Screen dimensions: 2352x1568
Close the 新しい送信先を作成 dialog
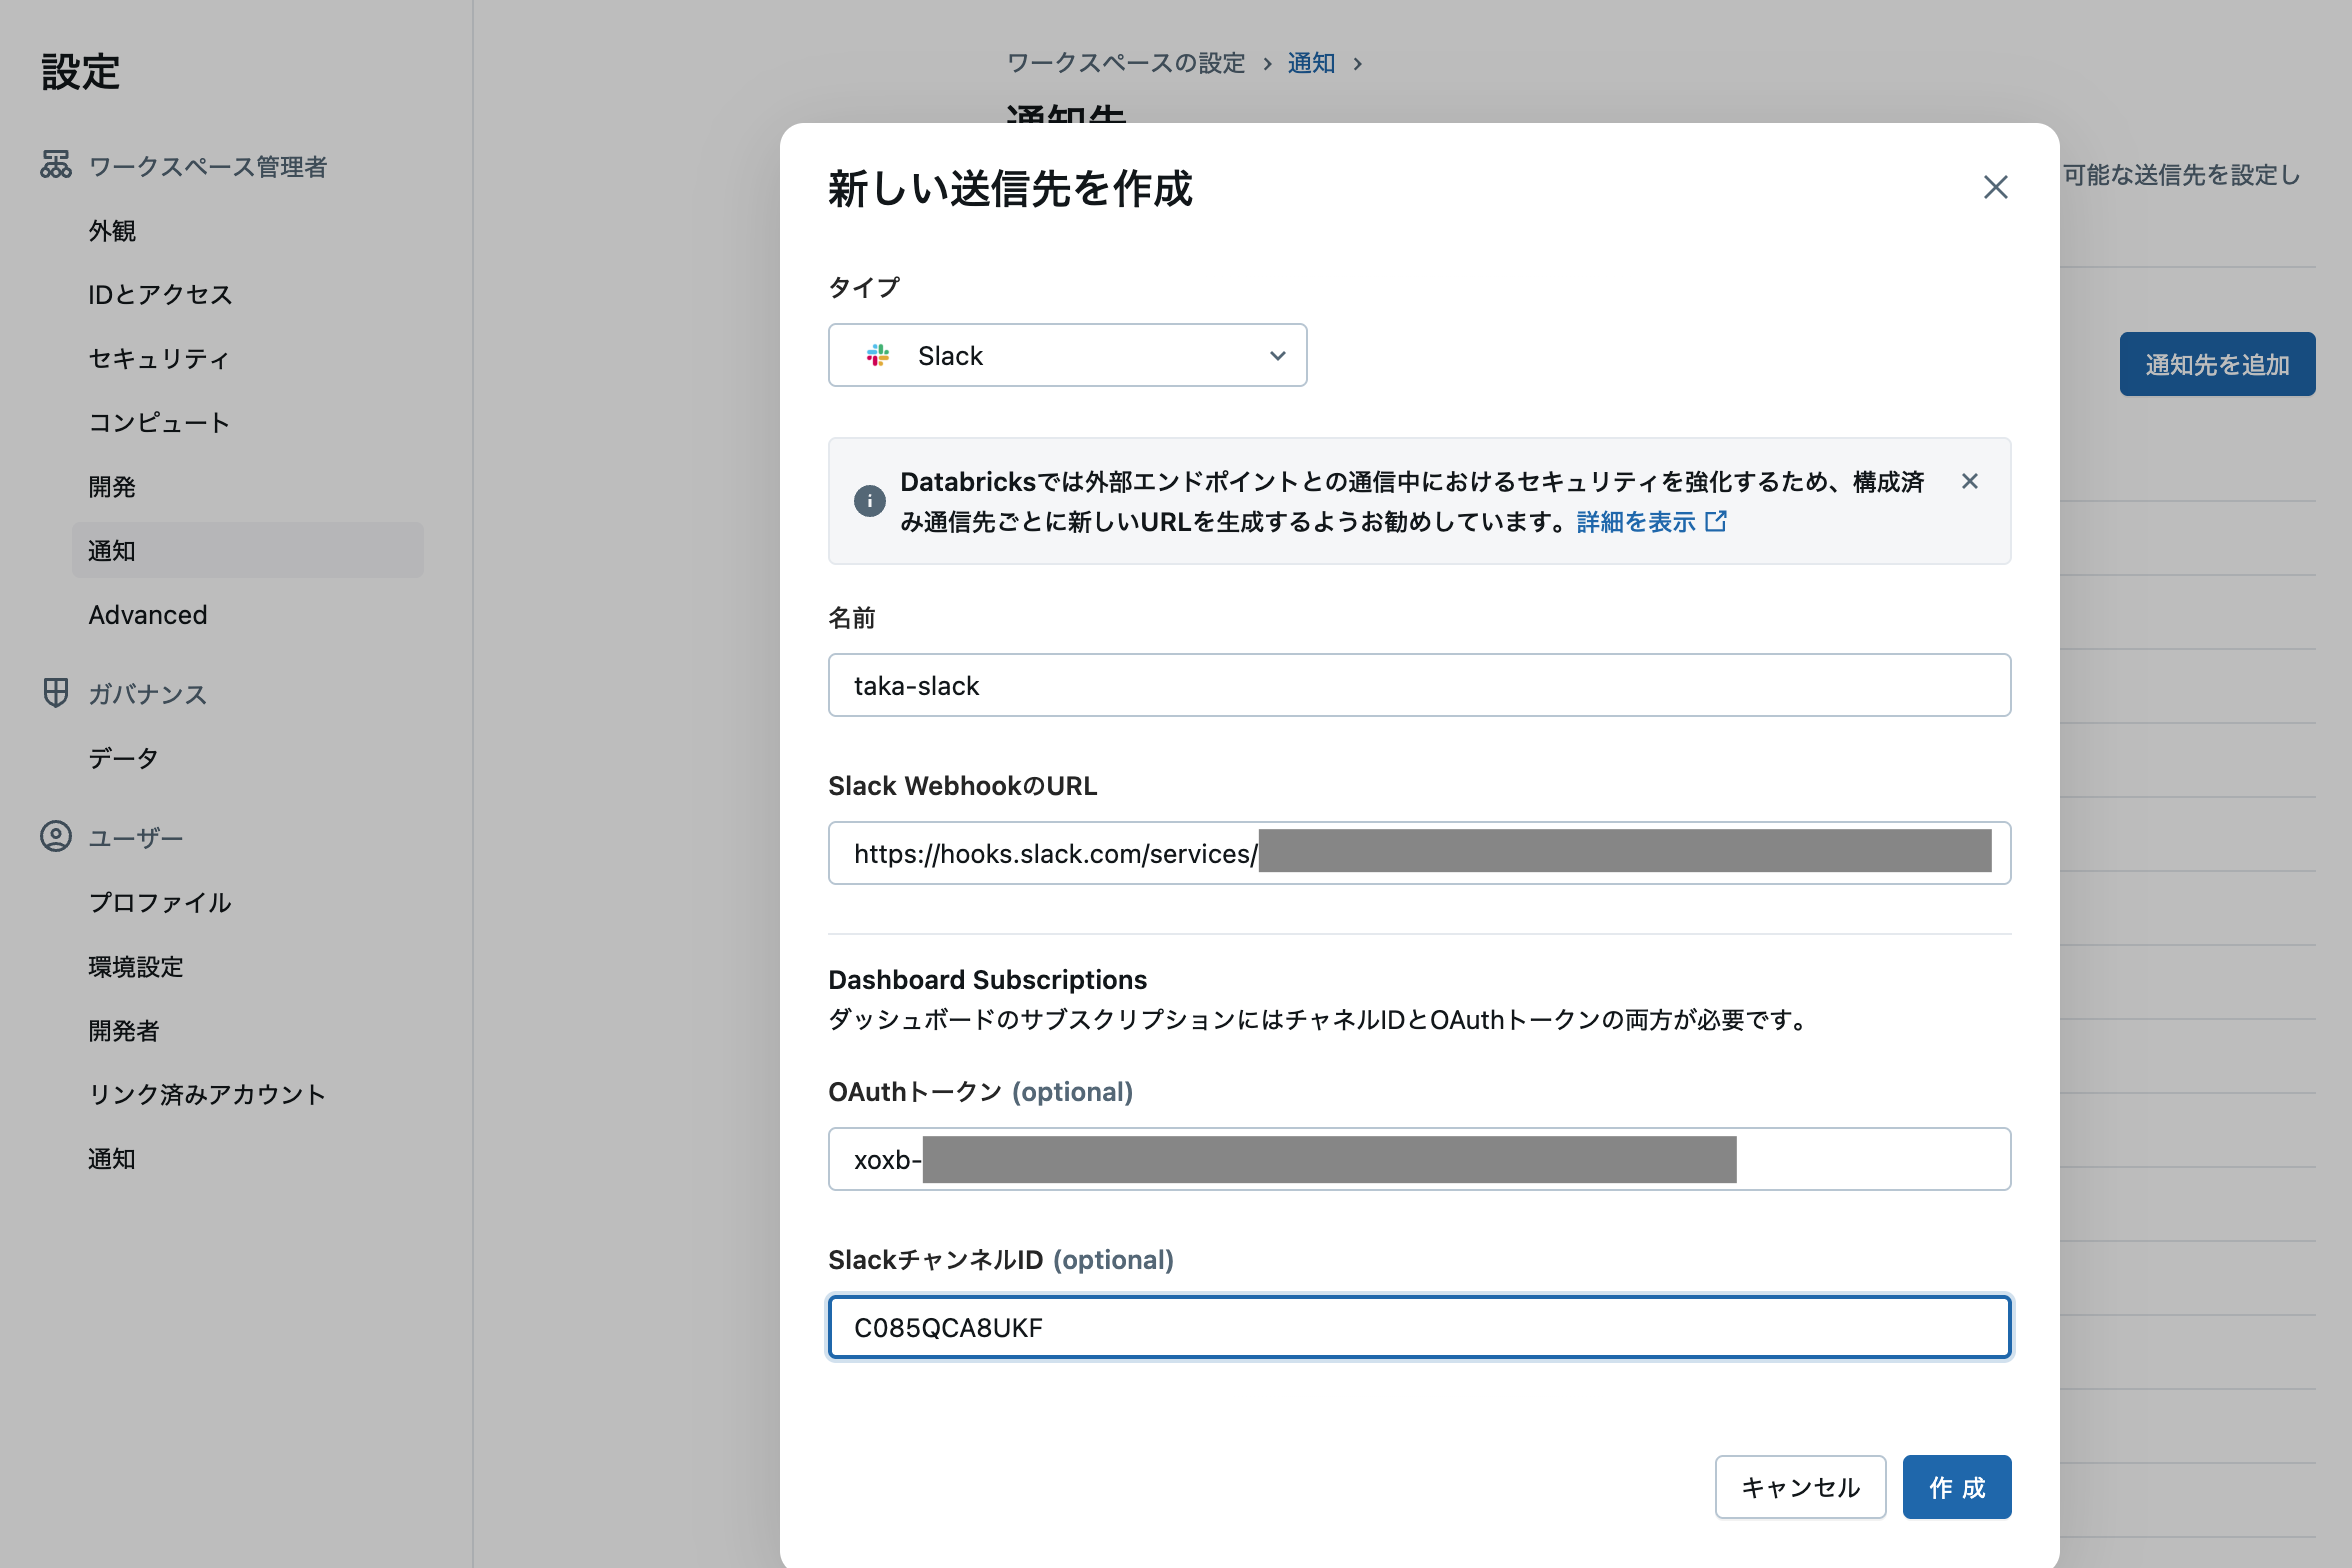[1996, 188]
